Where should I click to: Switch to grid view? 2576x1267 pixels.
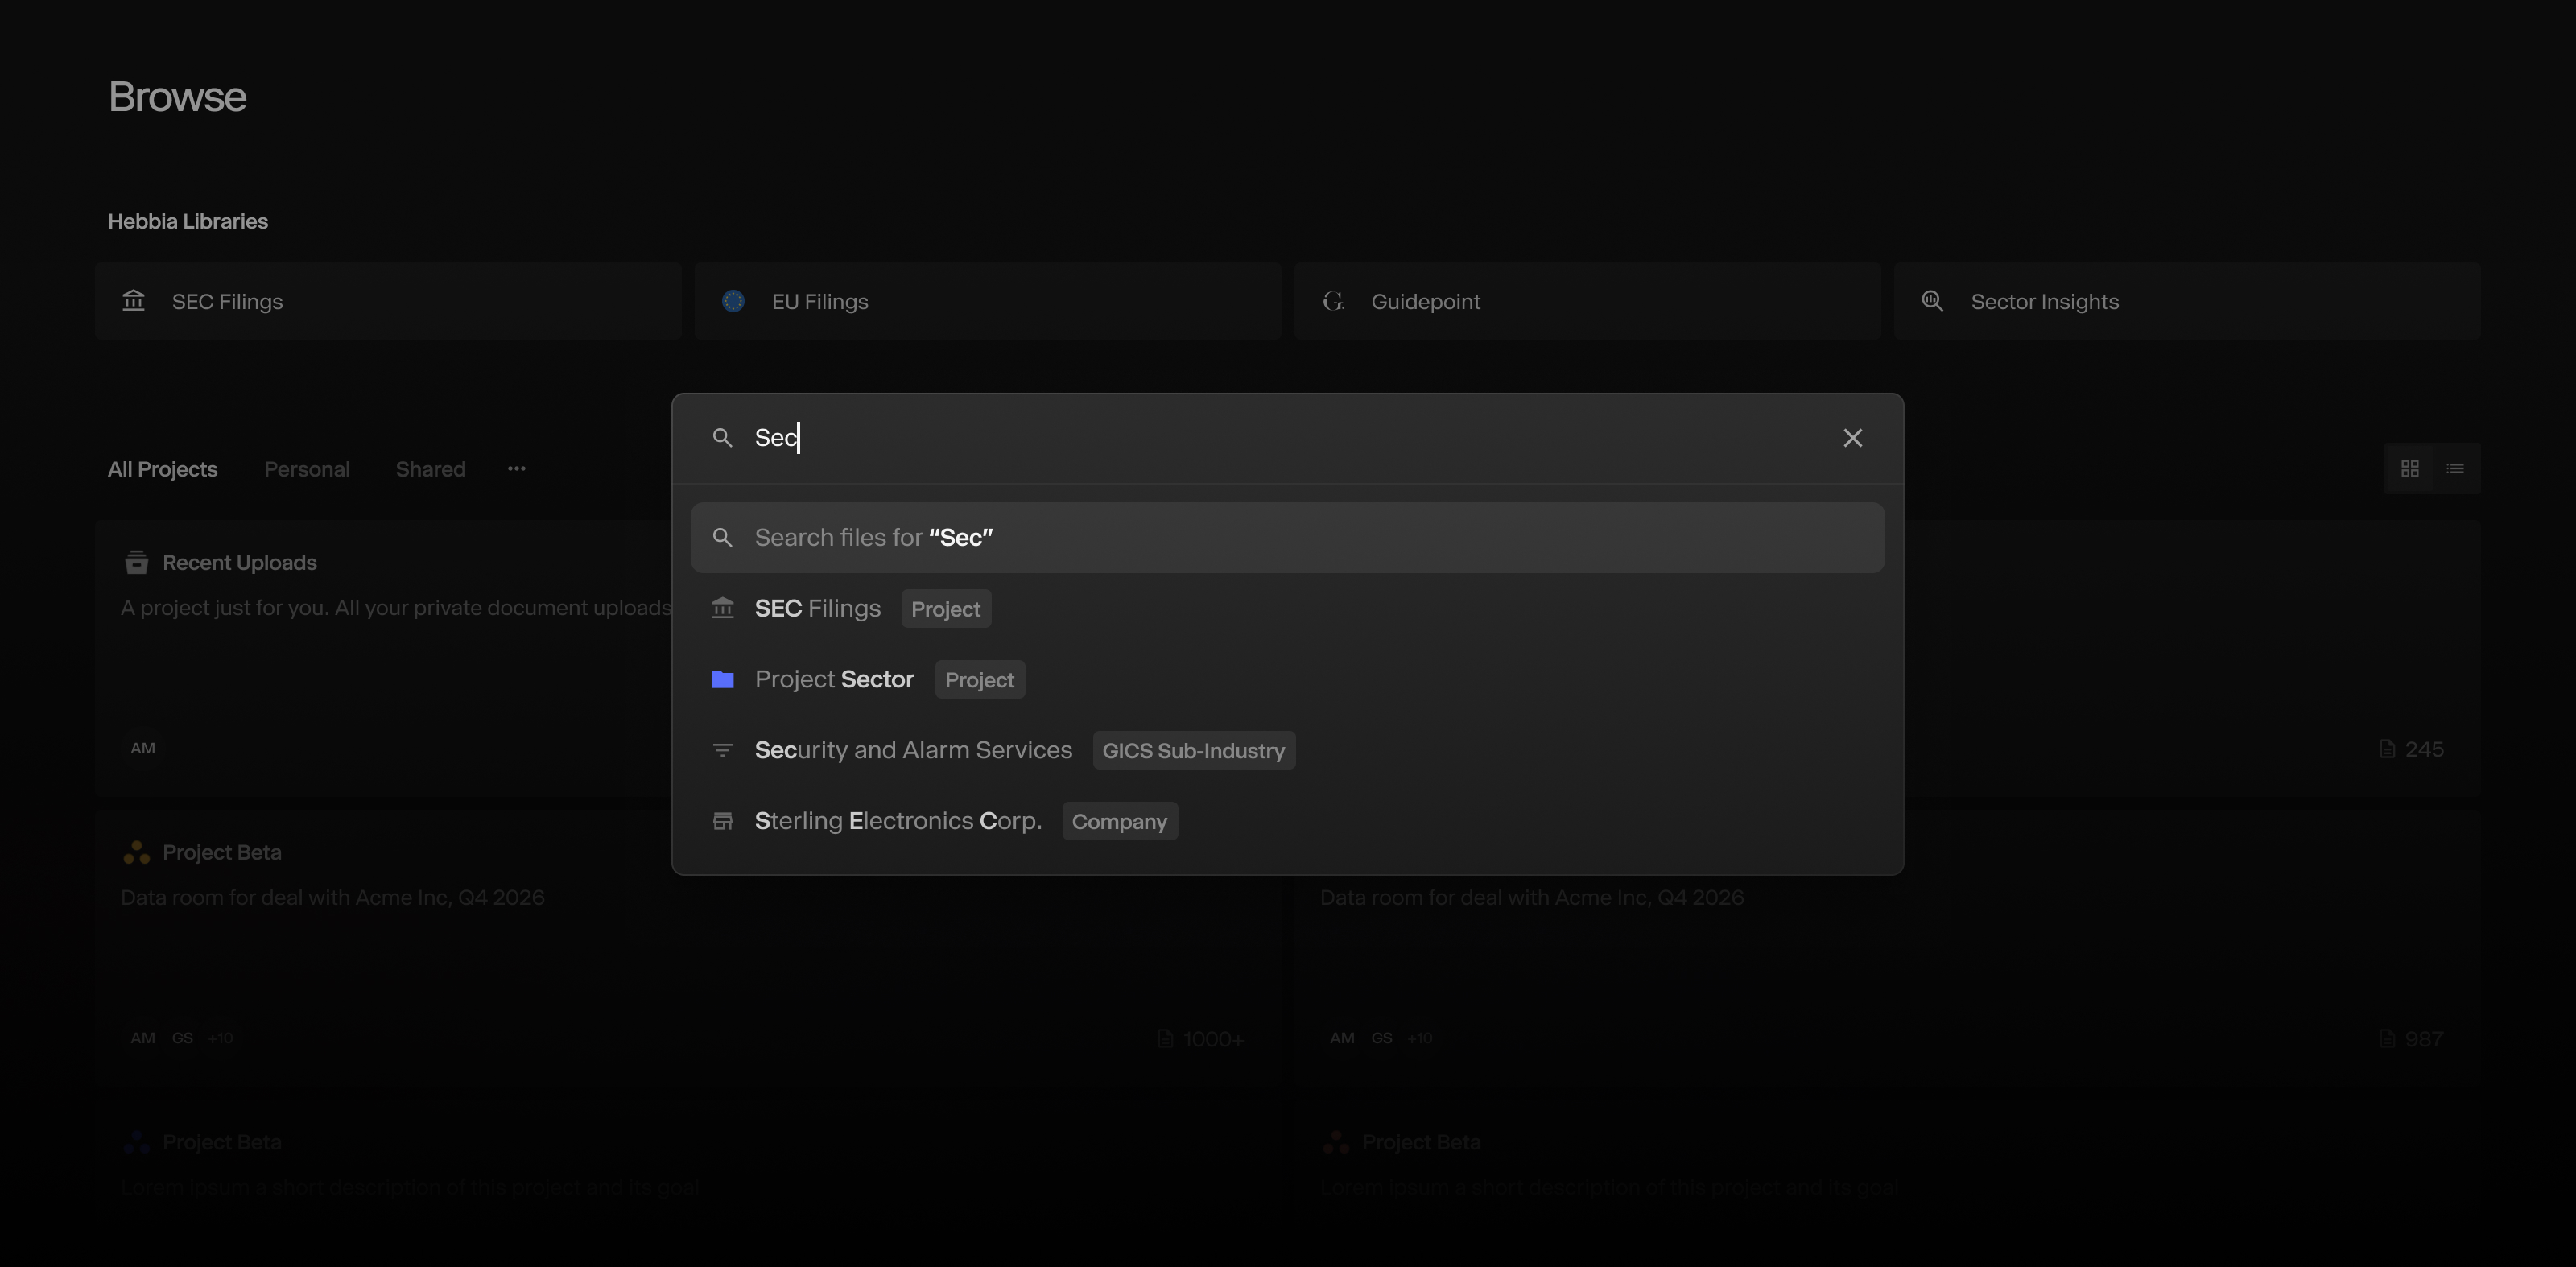[x=2411, y=468]
